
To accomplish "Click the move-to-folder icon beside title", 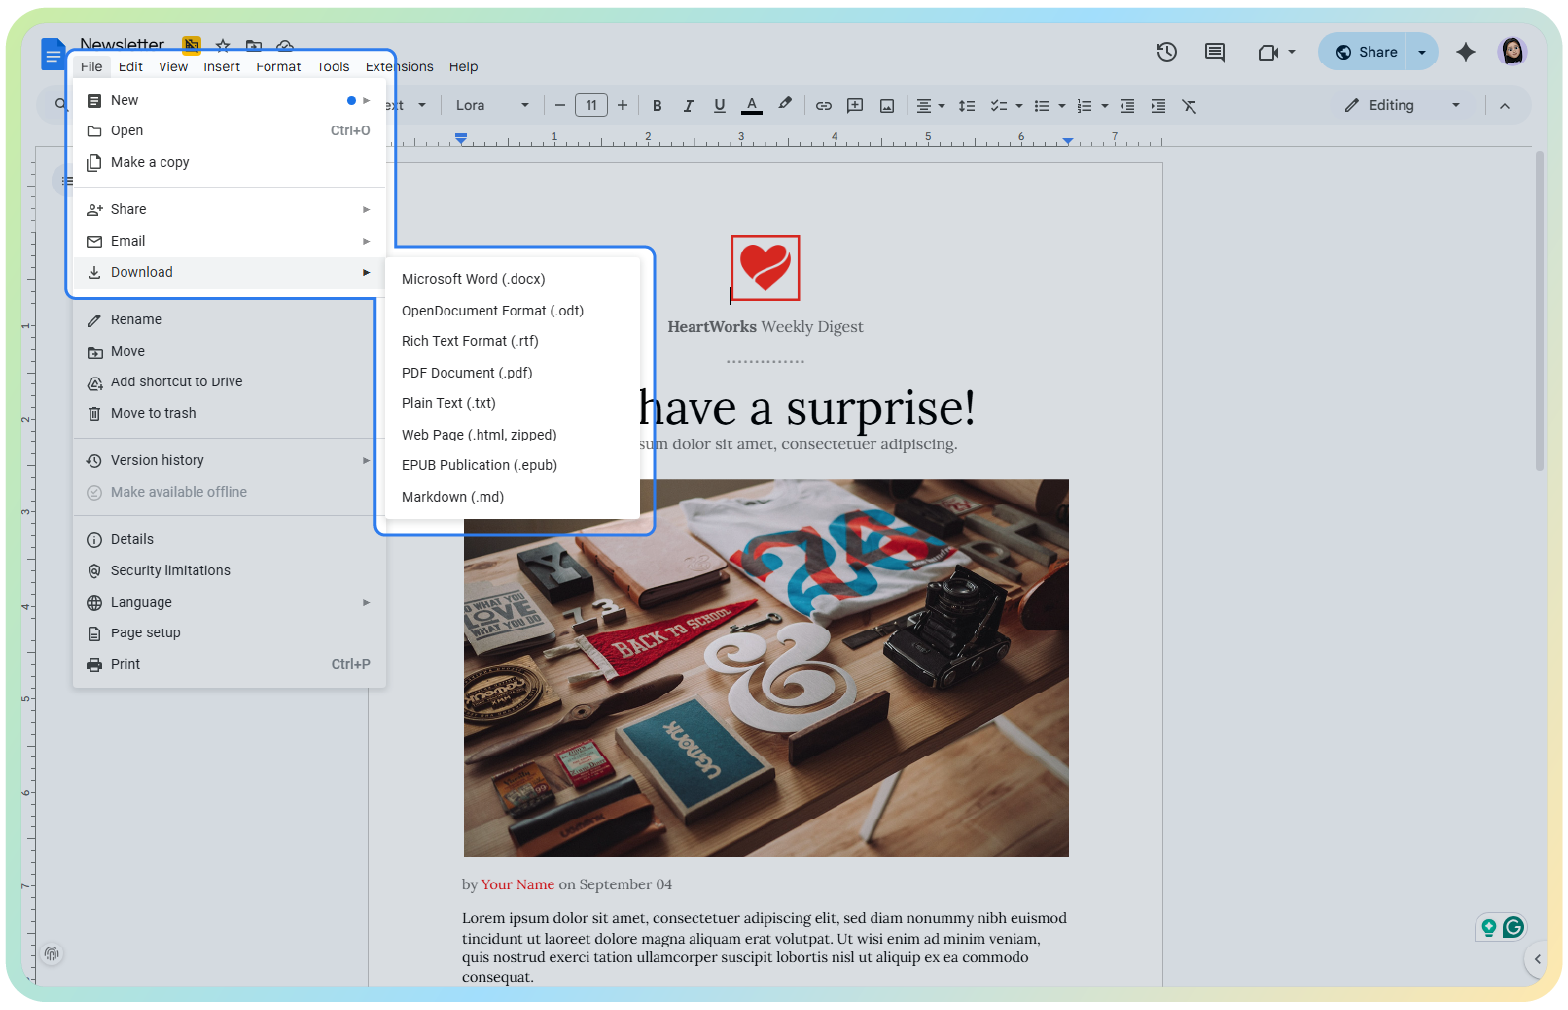I will (254, 46).
